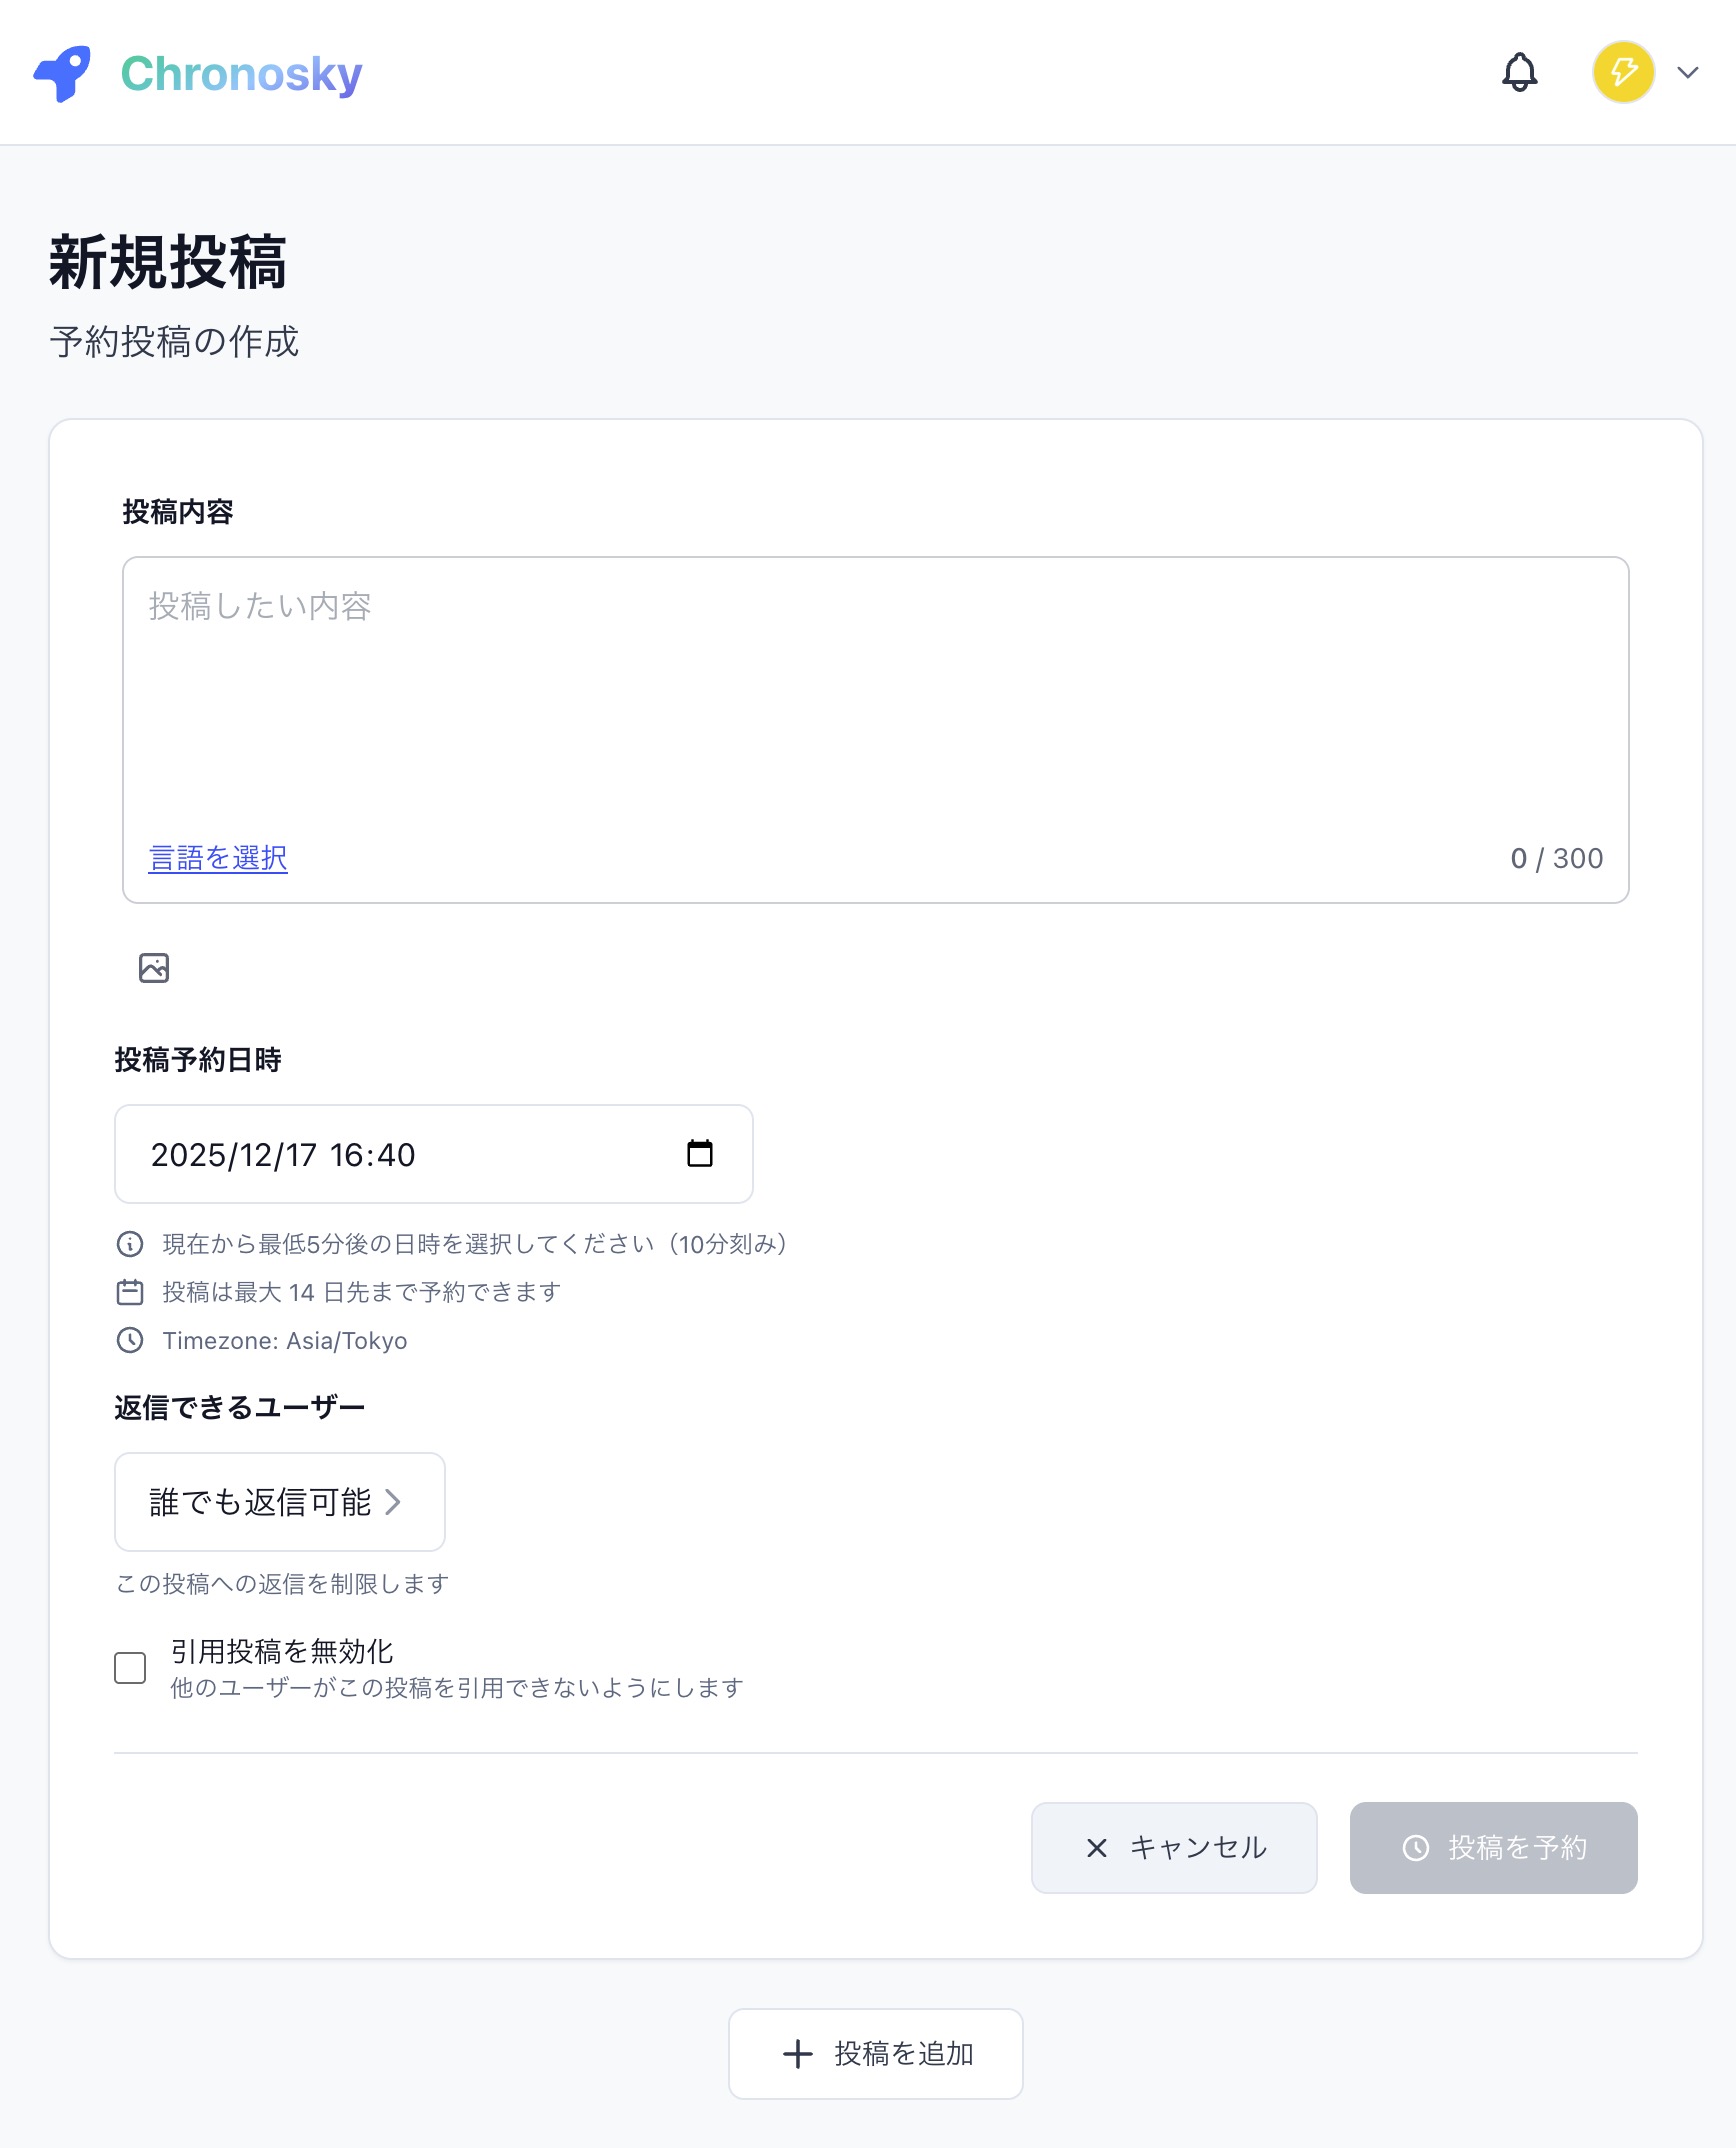
Task: Click the info icon beside the 5分後 hint
Action: tap(130, 1244)
